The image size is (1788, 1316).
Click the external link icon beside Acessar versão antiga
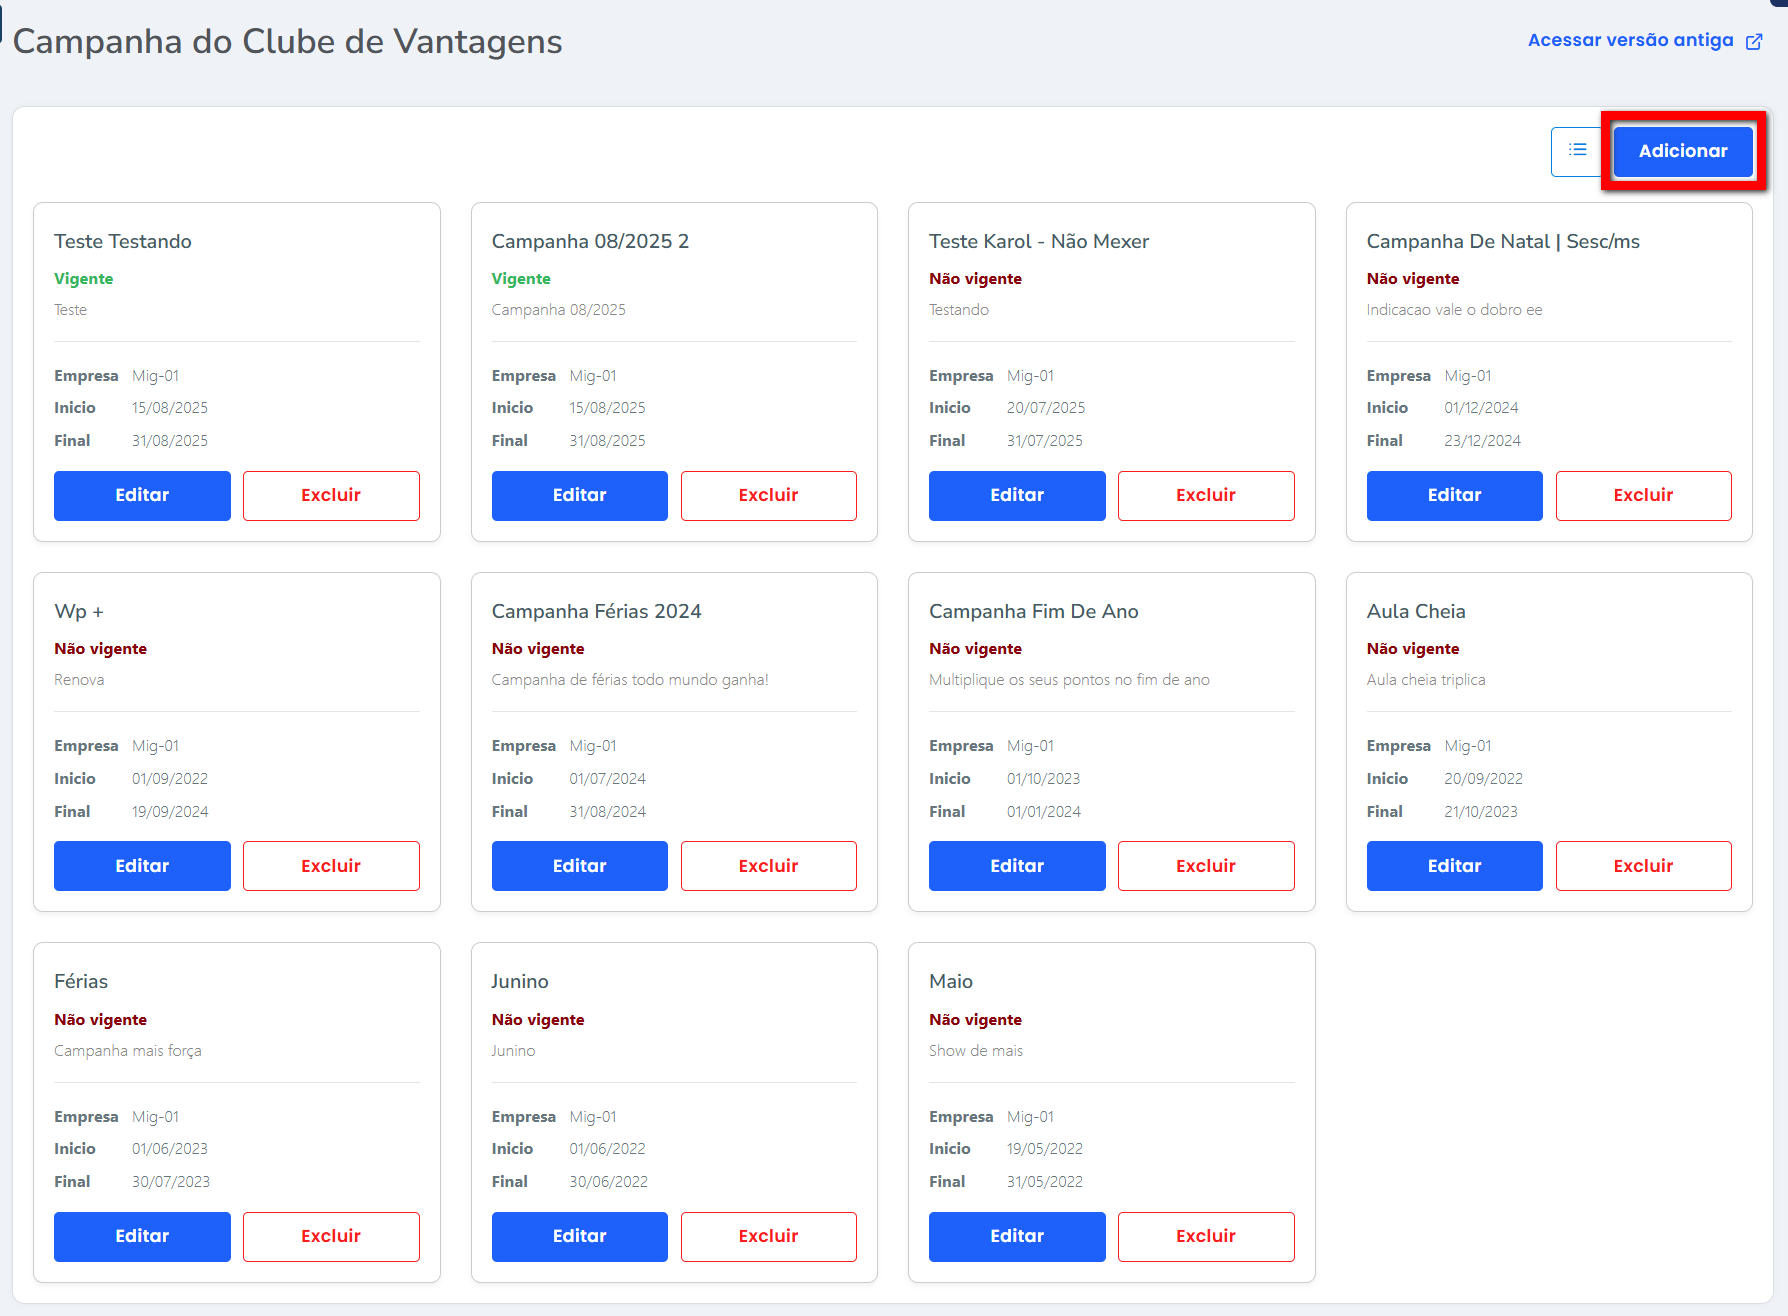(x=1754, y=41)
